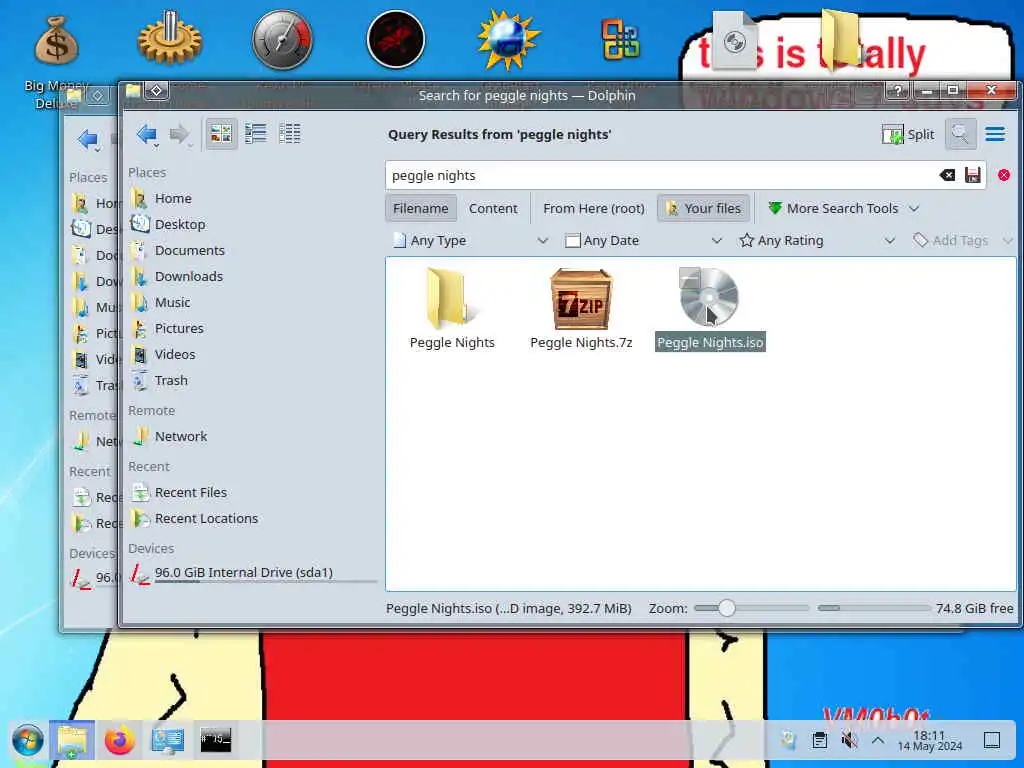Select the Peggle Nights.iso disc image
This screenshot has height=768, width=1024.
(710, 309)
